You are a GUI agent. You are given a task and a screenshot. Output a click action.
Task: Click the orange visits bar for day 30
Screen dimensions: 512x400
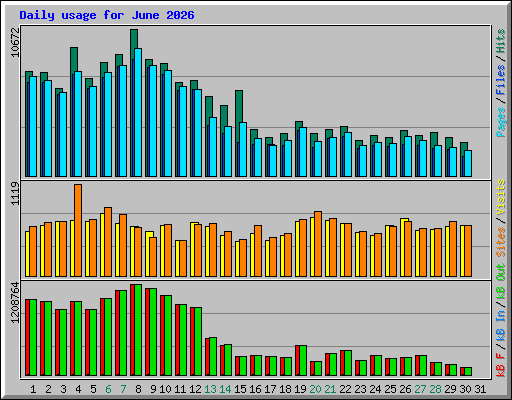click(468, 251)
